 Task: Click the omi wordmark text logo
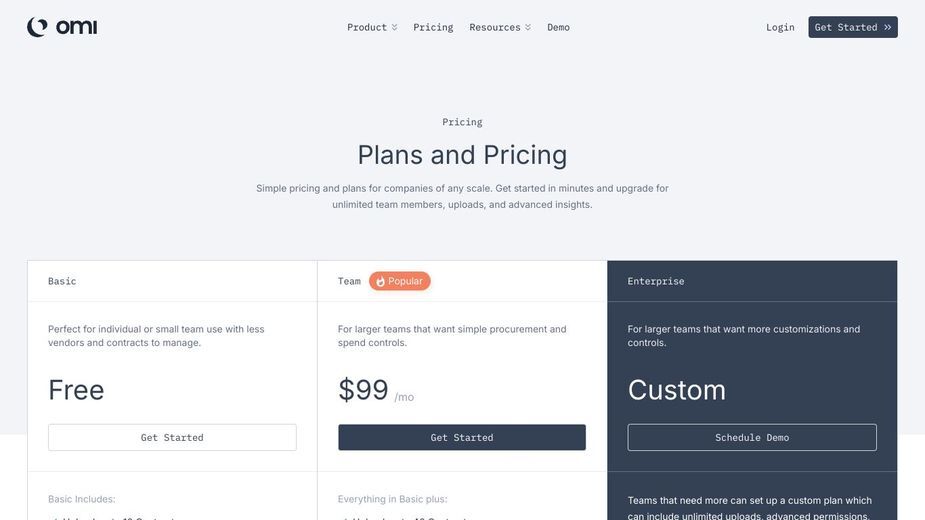tap(77, 27)
